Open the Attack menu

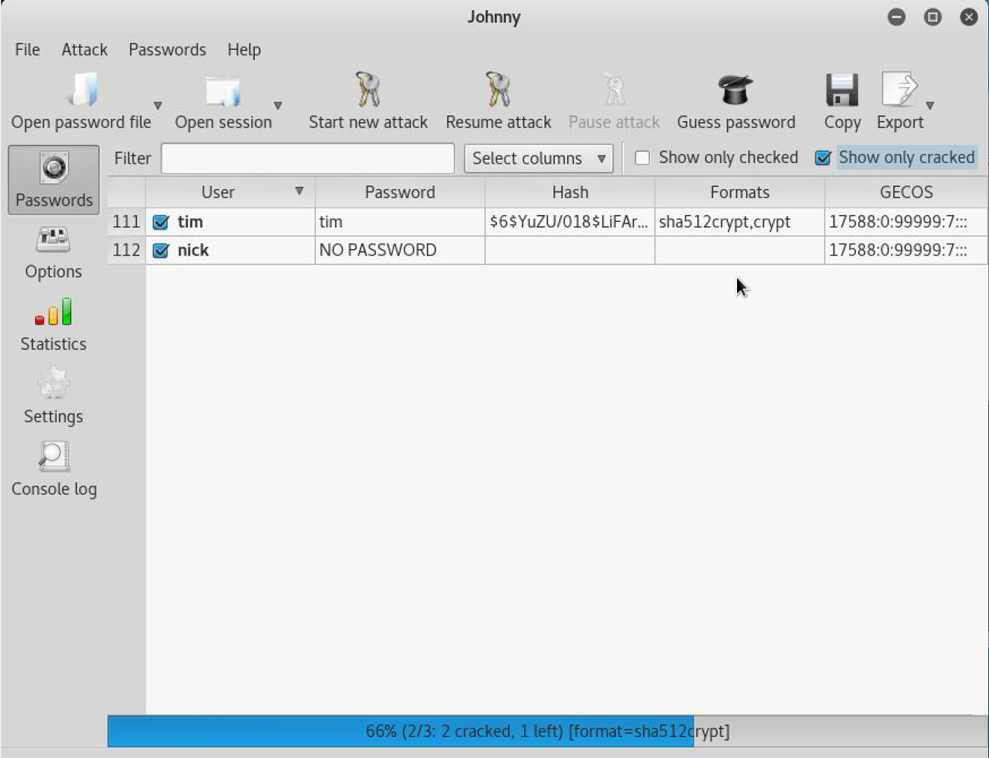click(x=85, y=50)
